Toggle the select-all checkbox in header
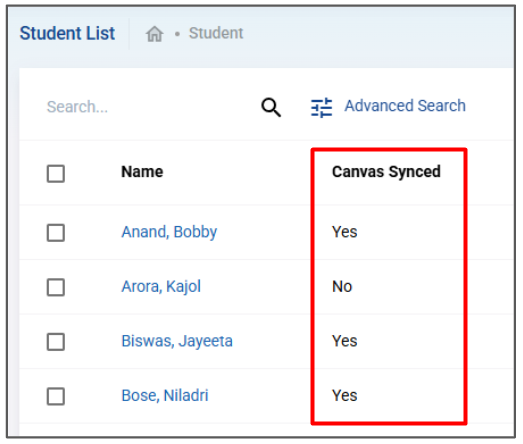Screen dimensions: 523x444 [56, 173]
